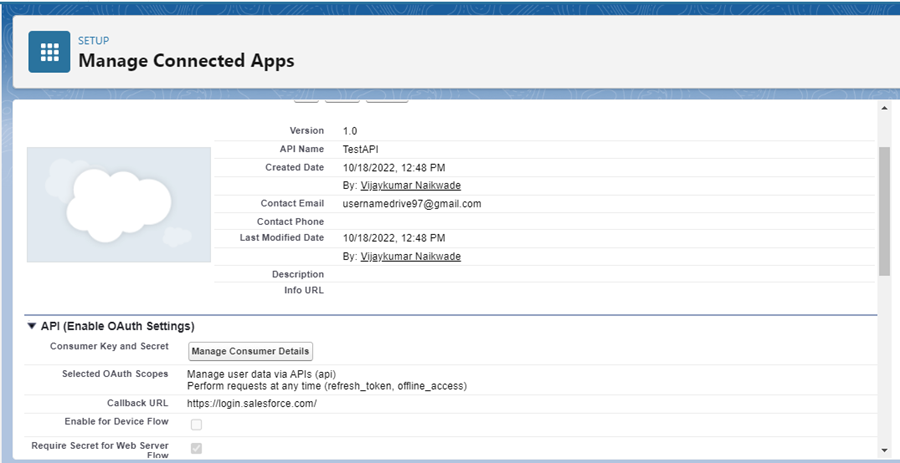Click the API Name value TestAPI
Viewport: 900px width, 463px height.
pyautogui.click(x=360, y=148)
